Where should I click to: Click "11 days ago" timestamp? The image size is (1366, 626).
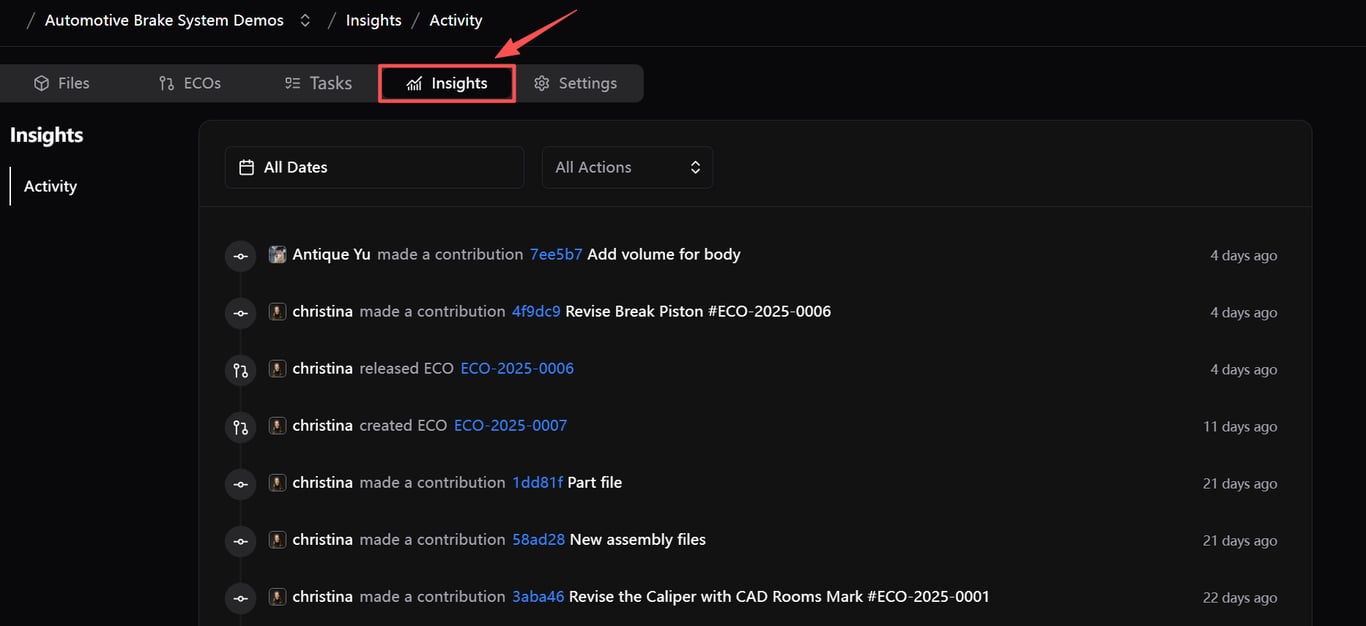(x=1240, y=426)
